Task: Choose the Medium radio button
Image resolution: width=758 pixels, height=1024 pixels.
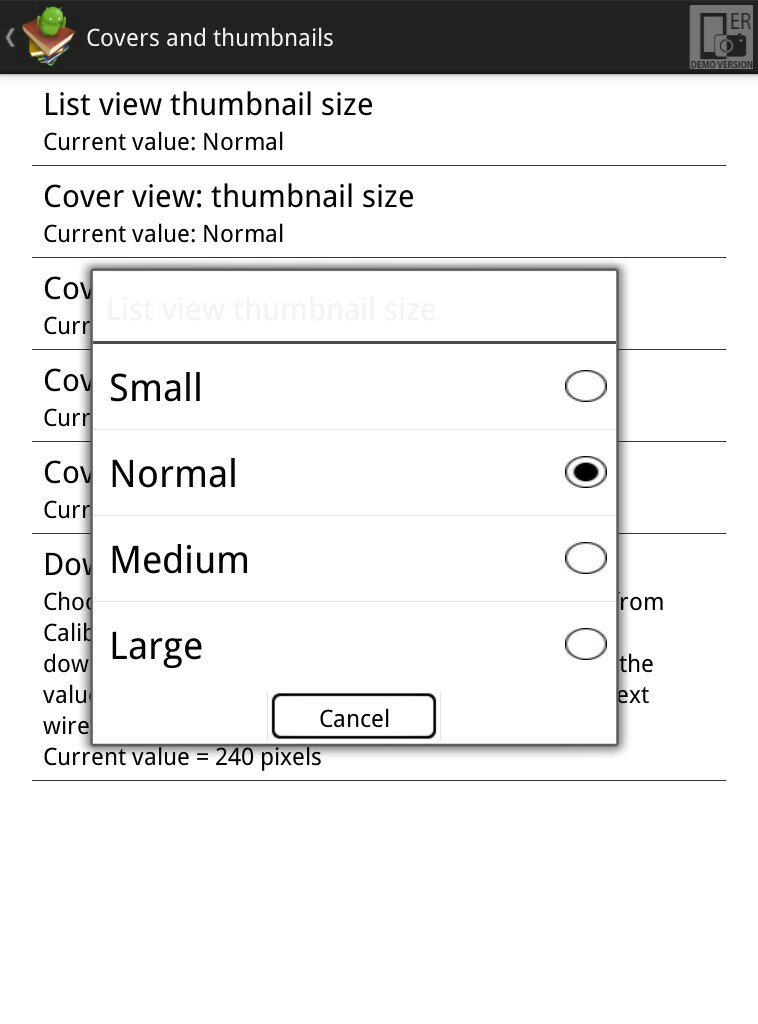Action: (x=585, y=558)
